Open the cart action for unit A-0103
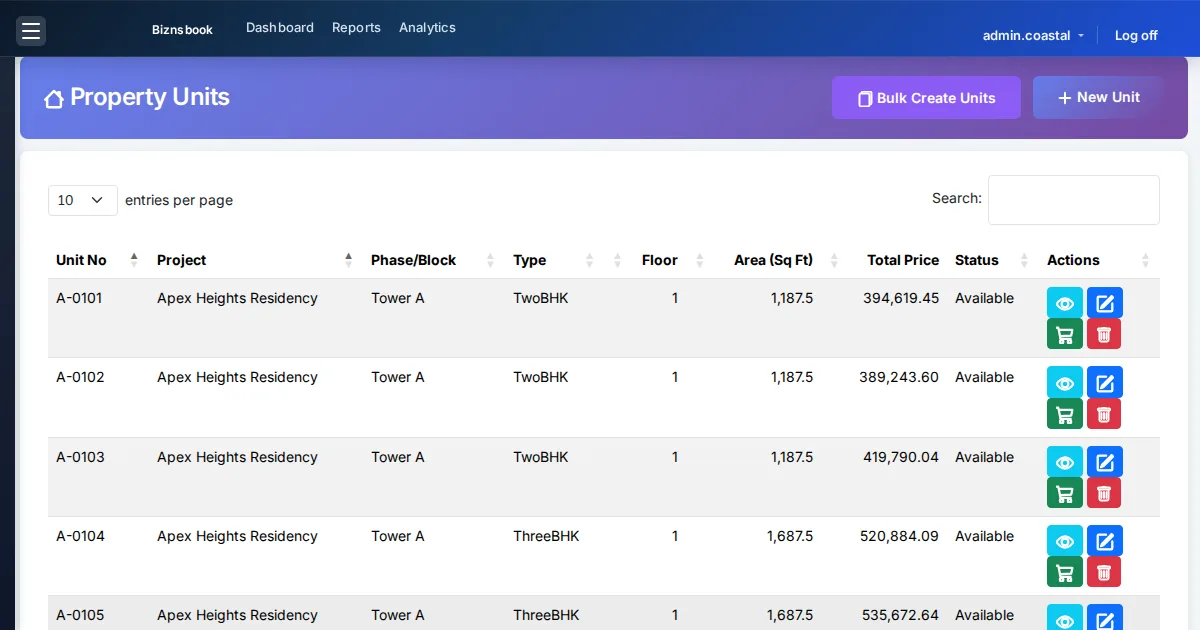 [x=1065, y=493]
